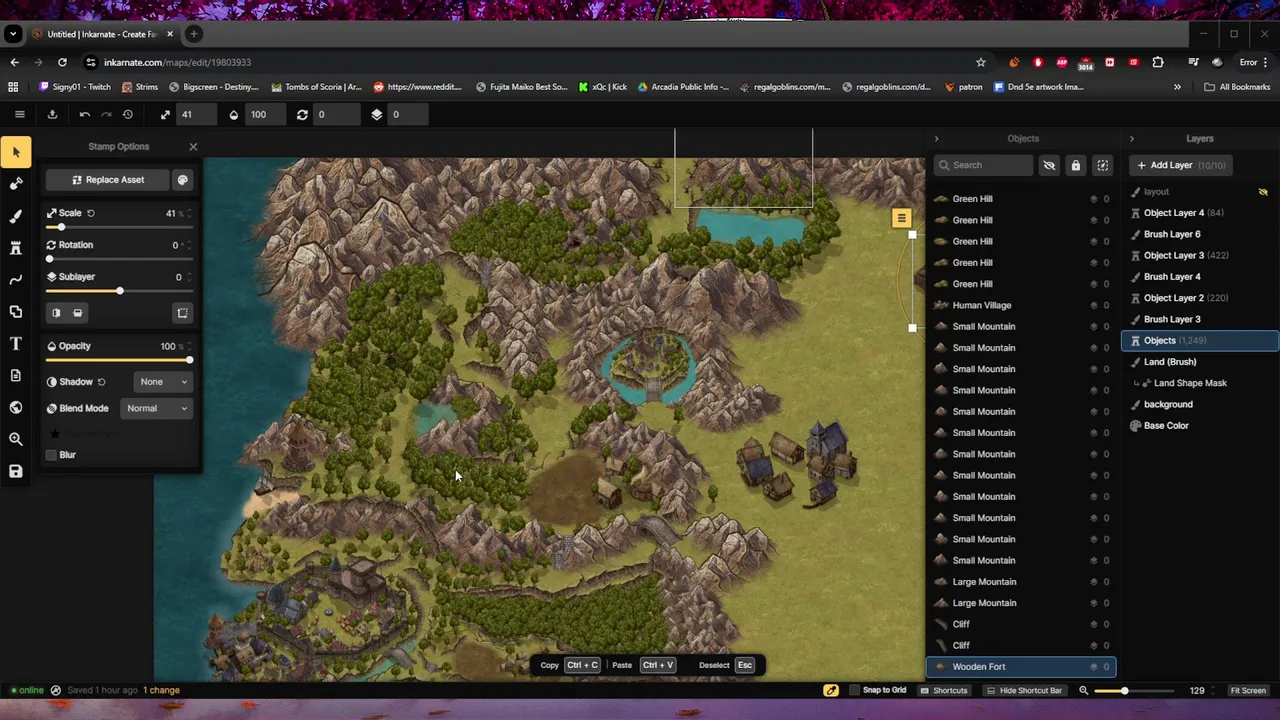Enable the Blur checkbox
The height and width of the screenshot is (720, 1280).
[51, 455]
